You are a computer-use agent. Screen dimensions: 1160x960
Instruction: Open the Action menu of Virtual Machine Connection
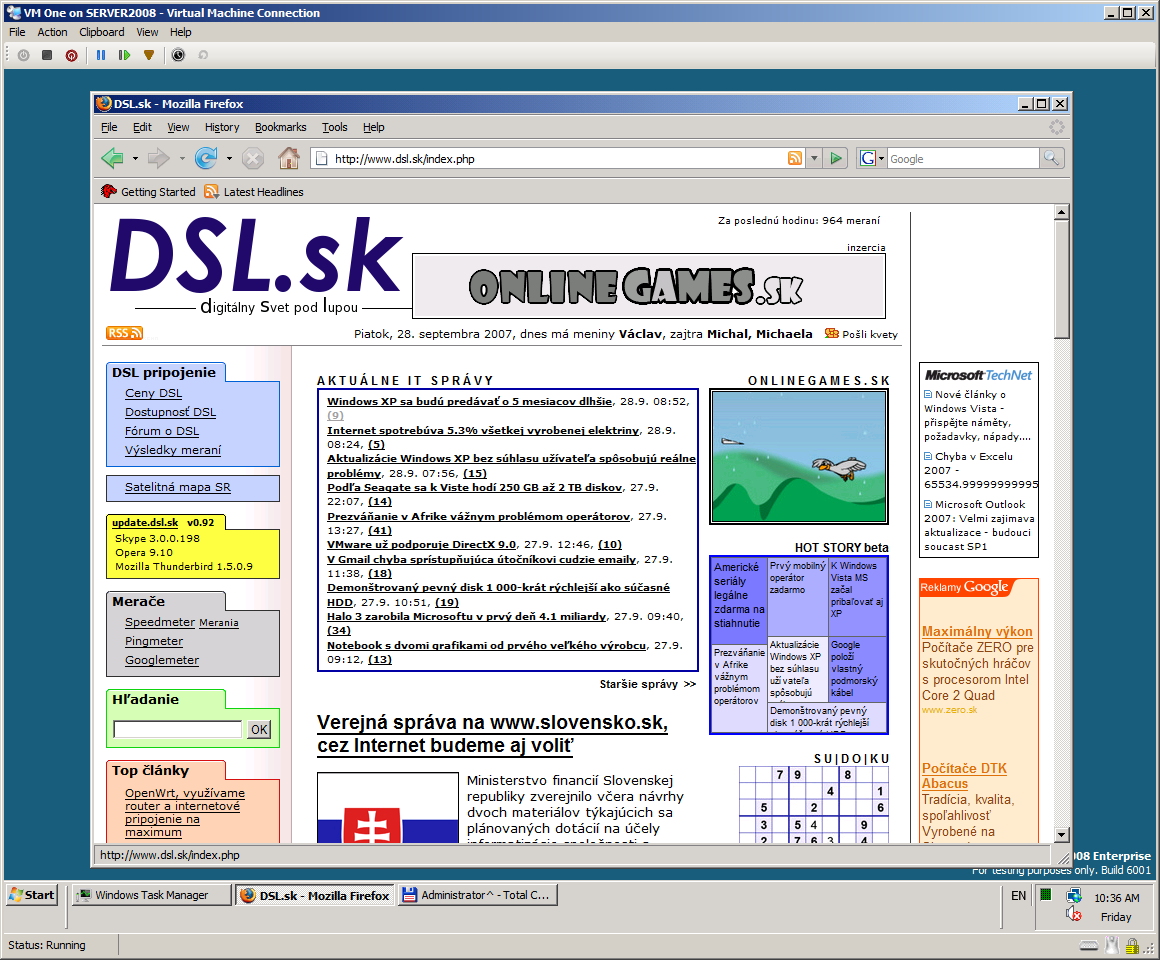[x=53, y=32]
